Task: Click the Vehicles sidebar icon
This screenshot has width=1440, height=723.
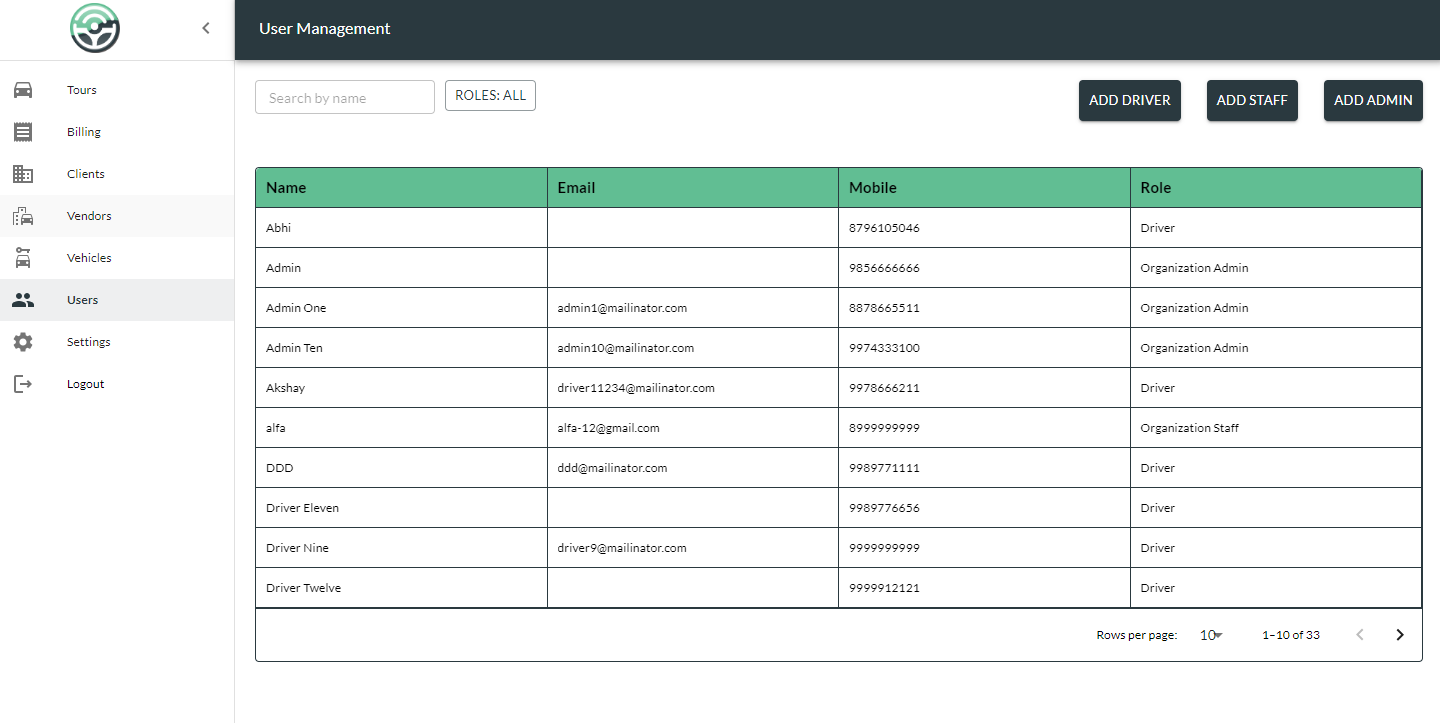Action: (23, 258)
